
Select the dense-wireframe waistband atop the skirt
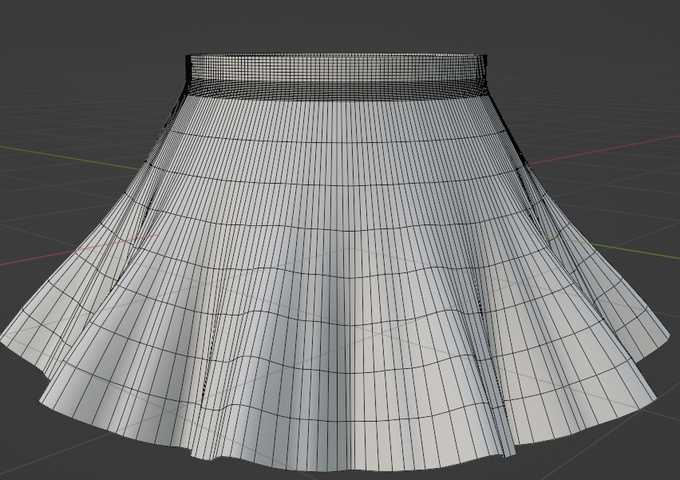336,76
